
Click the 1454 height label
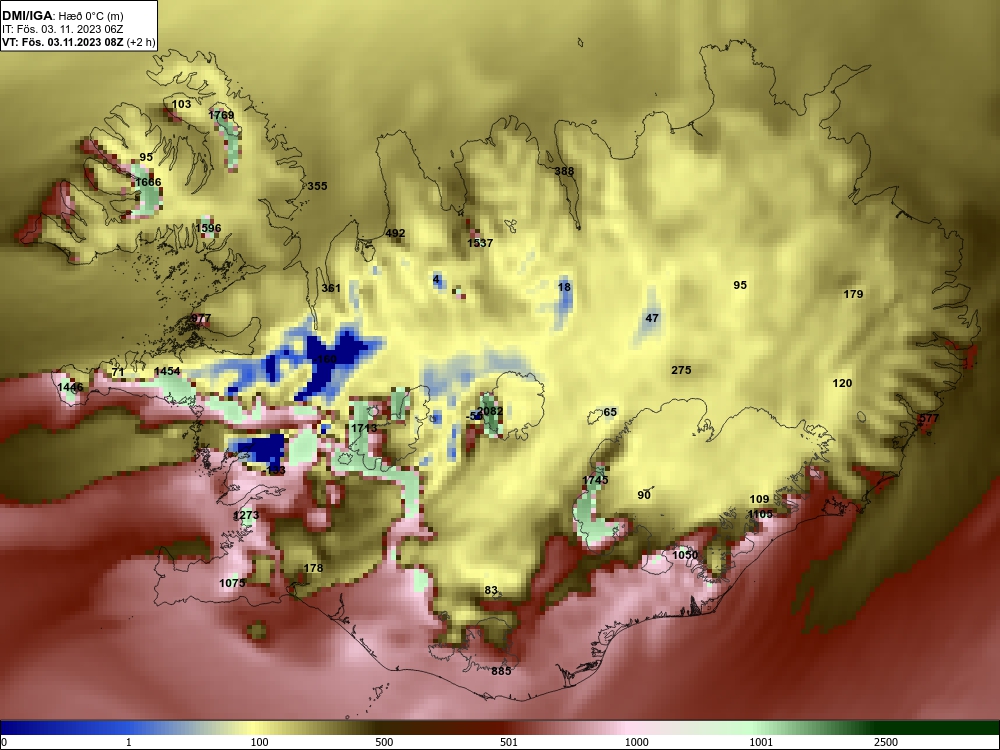[167, 371]
